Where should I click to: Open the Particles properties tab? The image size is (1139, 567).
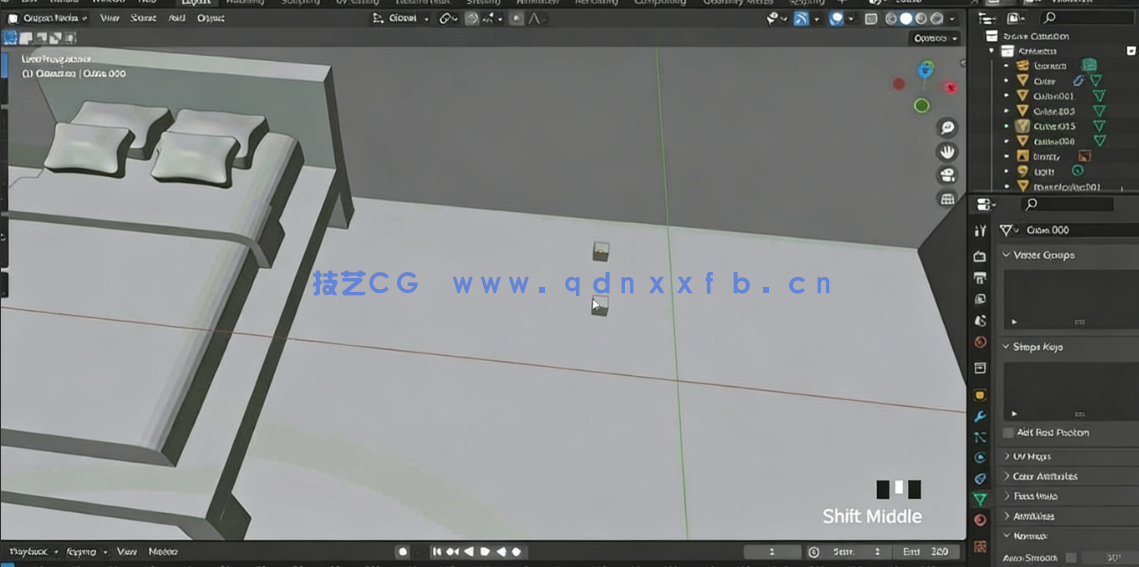click(980, 437)
